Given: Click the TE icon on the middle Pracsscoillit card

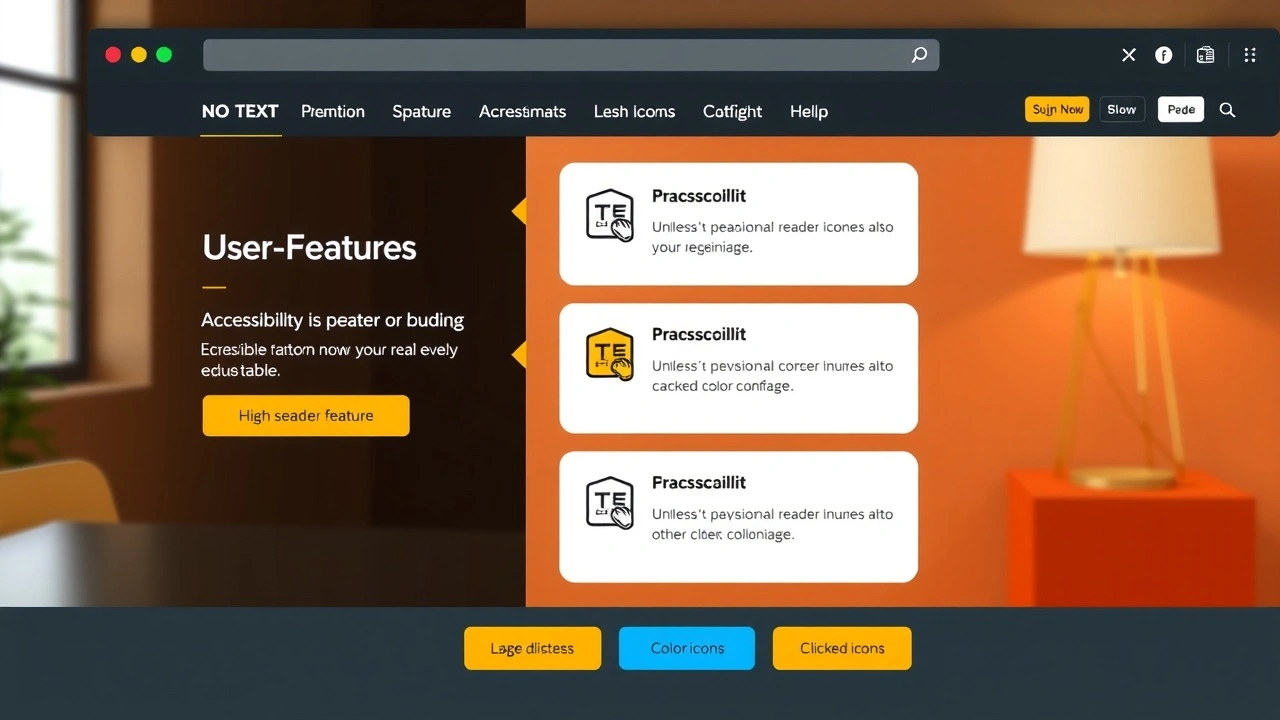Looking at the screenshot, I should (x=610, y=354).
